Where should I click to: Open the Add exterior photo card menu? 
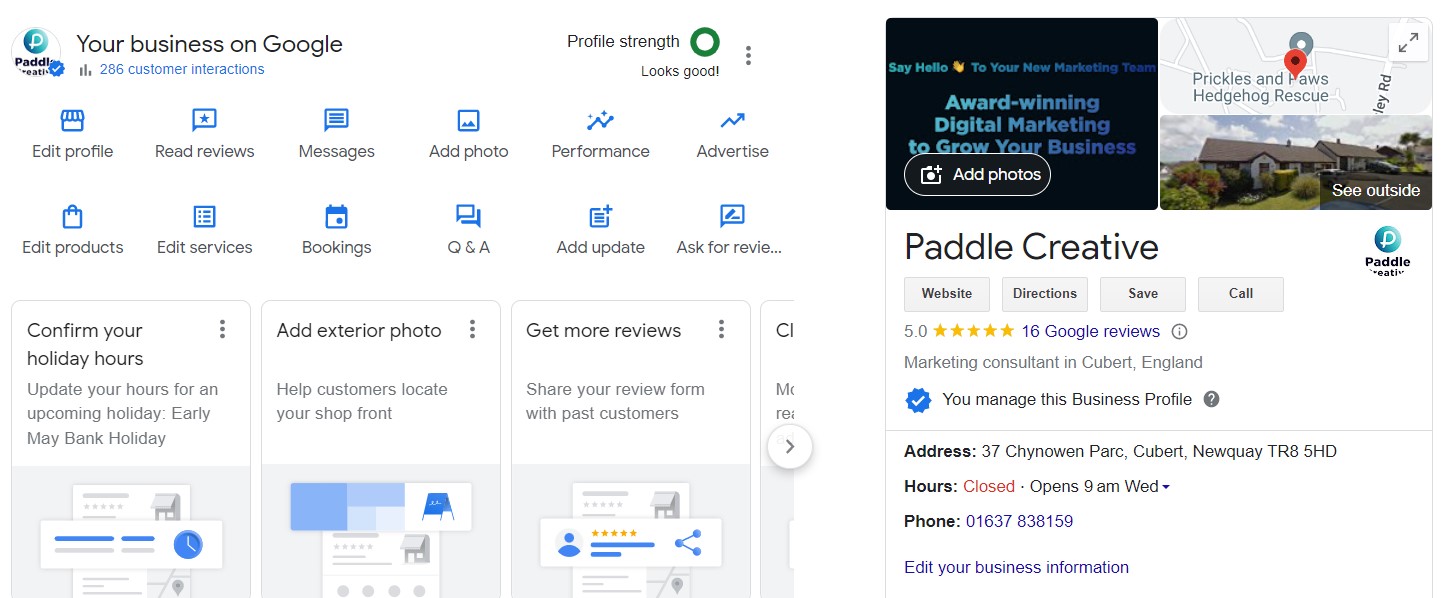472,328
